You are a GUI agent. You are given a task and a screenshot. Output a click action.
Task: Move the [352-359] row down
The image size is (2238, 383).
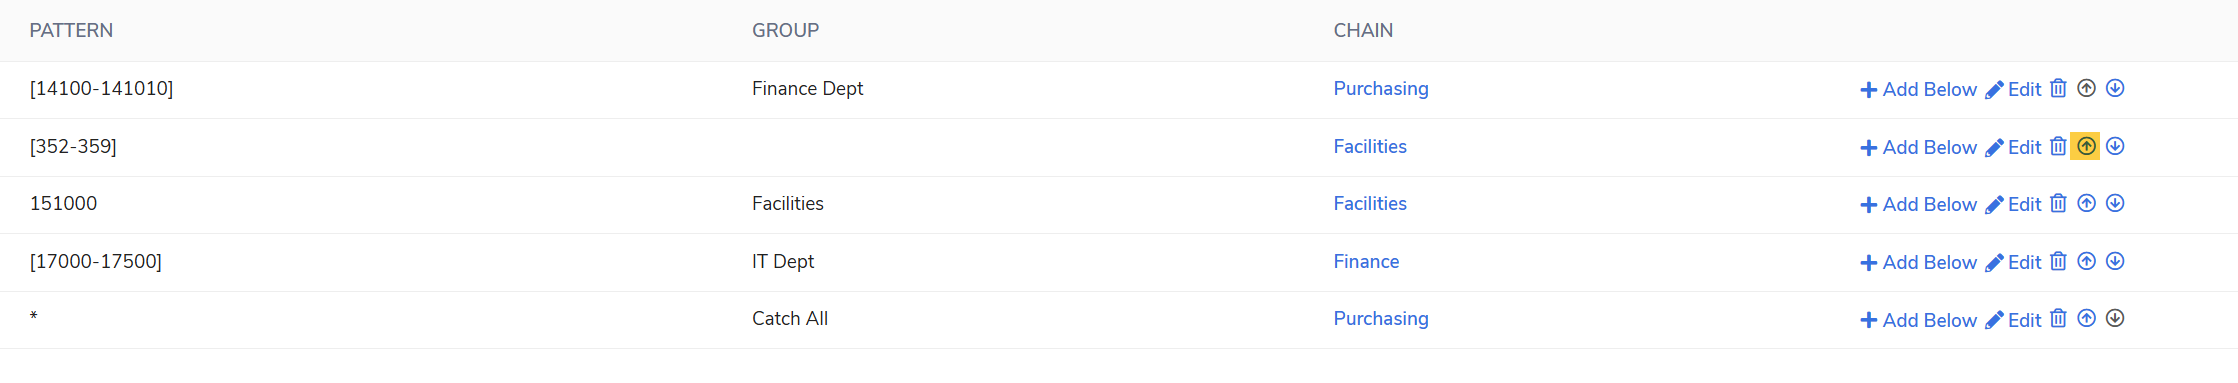tap(2115, 146)
